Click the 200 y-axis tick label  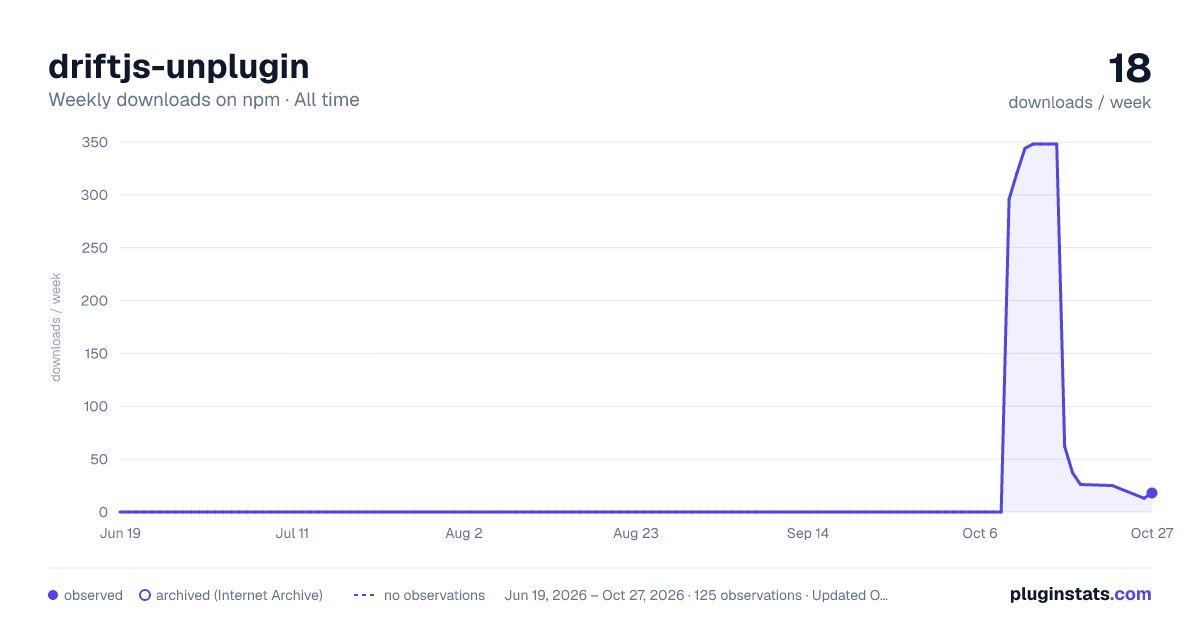[x=95, y=301]
